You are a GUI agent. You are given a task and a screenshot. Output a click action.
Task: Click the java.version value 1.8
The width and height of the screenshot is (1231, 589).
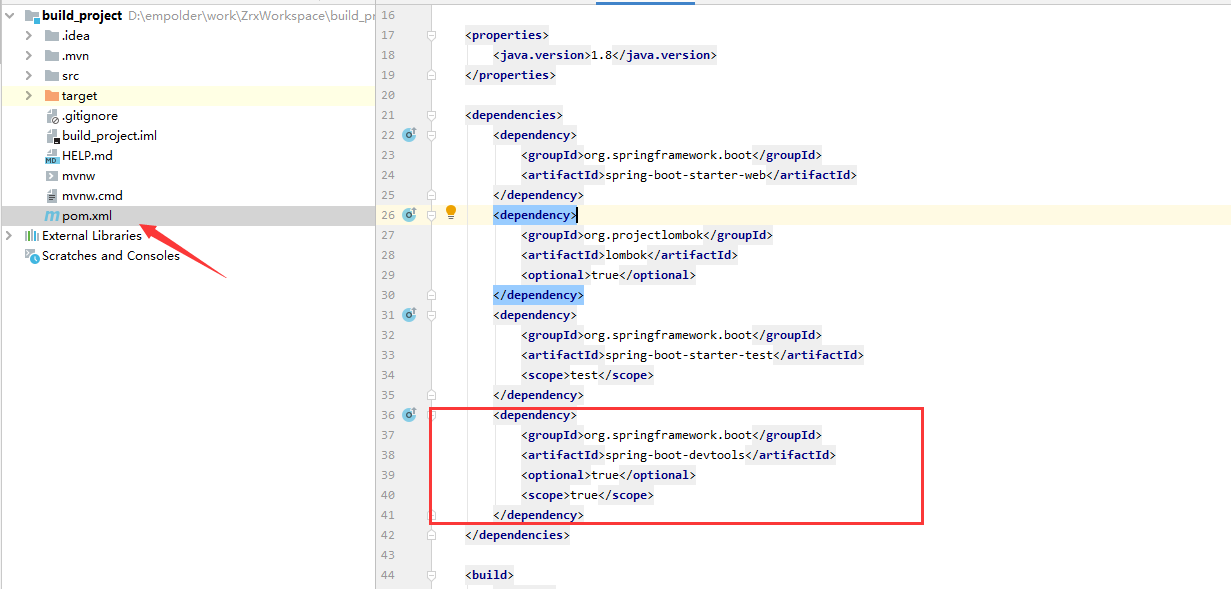pos(601,55)
